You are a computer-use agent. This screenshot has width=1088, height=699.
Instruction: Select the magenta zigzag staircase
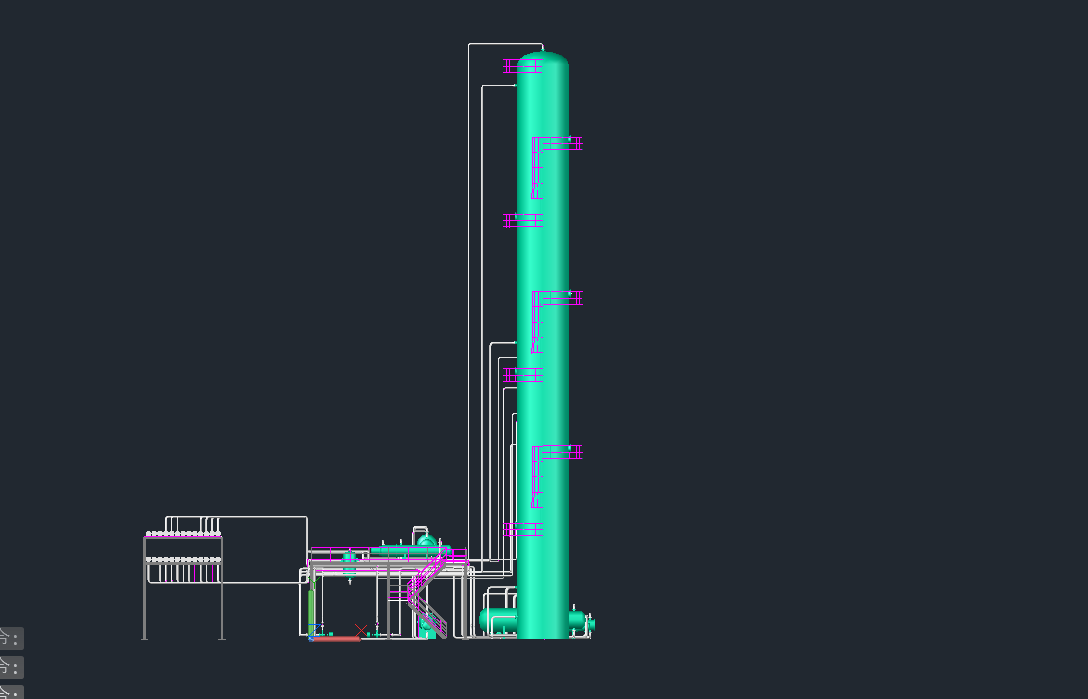(x=426, y=591)
